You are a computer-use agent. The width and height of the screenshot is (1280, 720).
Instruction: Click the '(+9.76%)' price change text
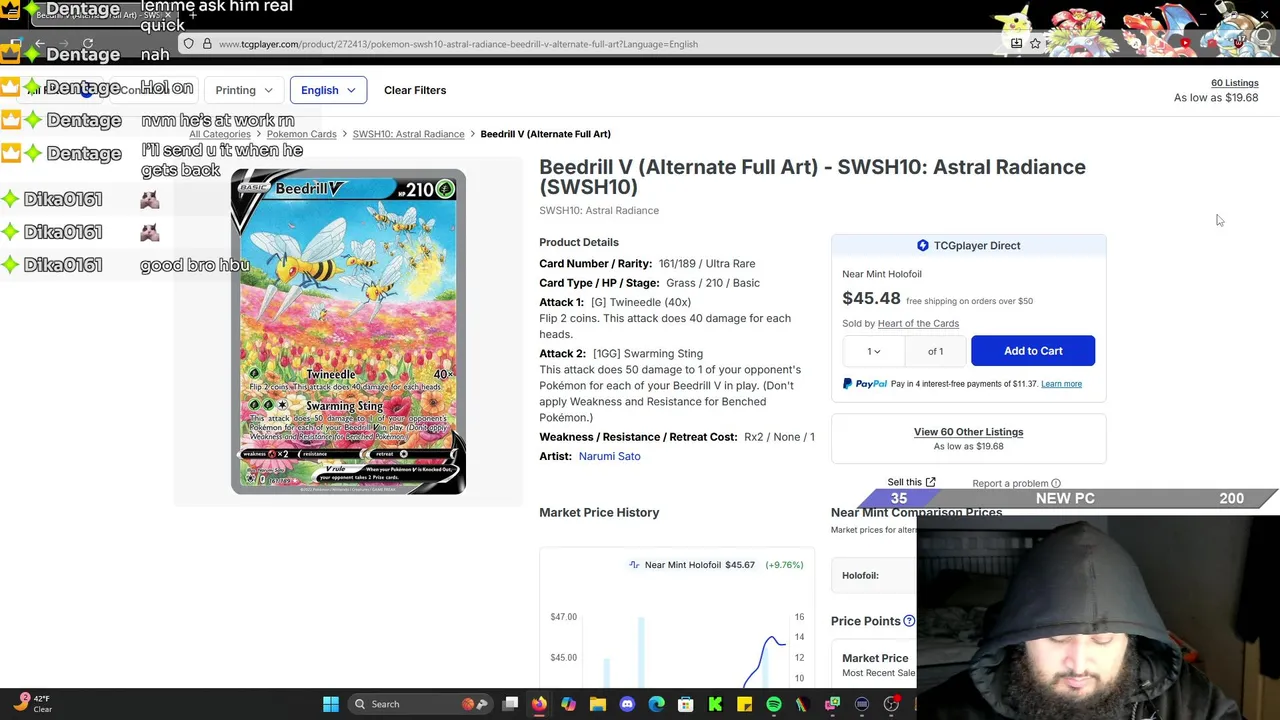click(784, 565)
